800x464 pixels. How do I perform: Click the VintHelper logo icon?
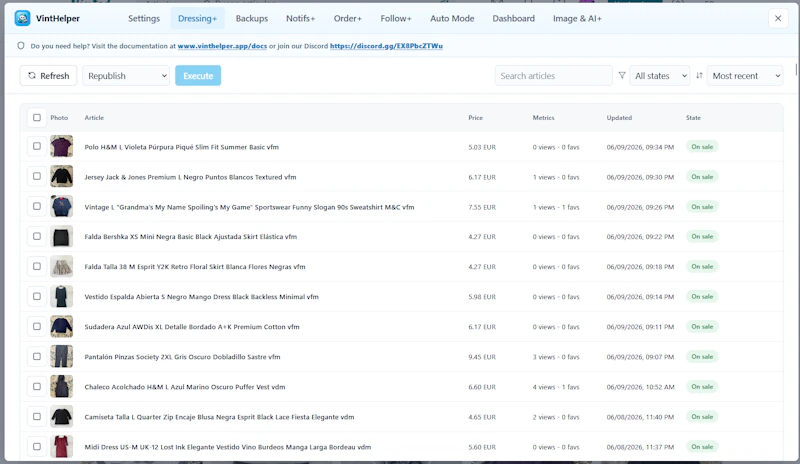22,18
